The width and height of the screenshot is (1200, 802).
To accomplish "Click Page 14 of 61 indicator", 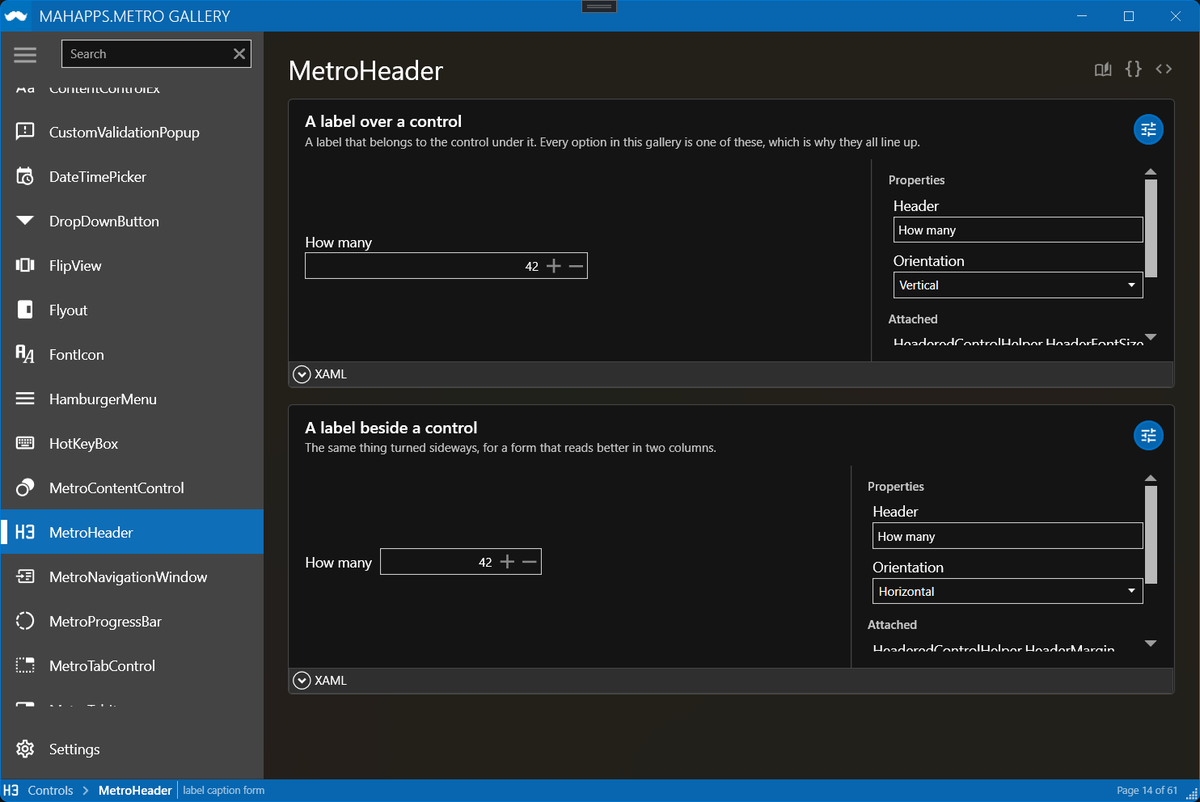I will pyautogui.click(x=1147, y=790).
